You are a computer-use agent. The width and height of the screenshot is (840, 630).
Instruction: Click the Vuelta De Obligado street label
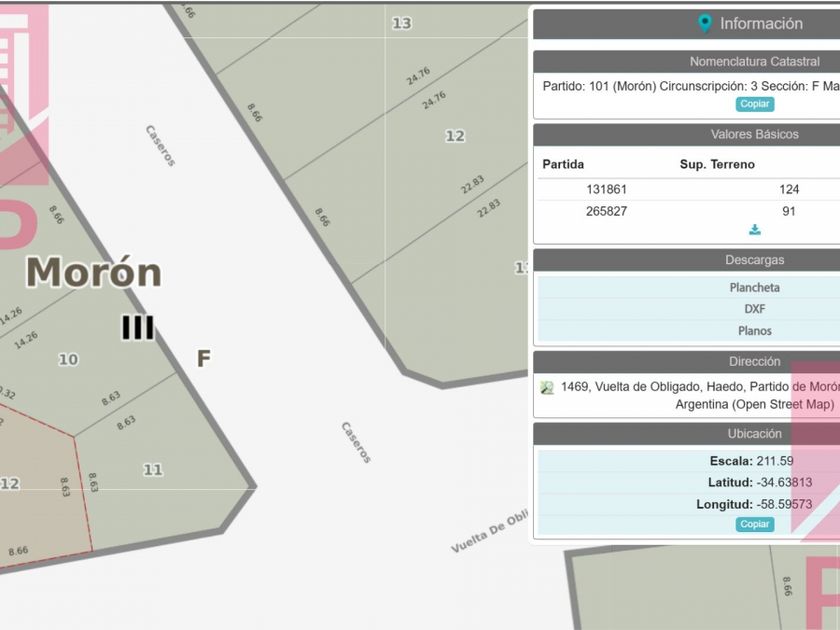[x=490, y=531]
